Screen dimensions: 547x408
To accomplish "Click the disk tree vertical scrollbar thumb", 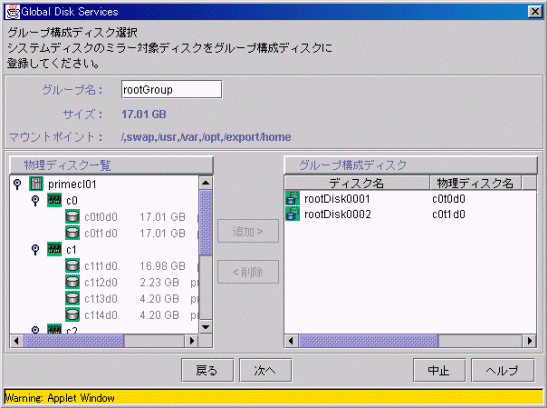I will (x=205, y=223).
